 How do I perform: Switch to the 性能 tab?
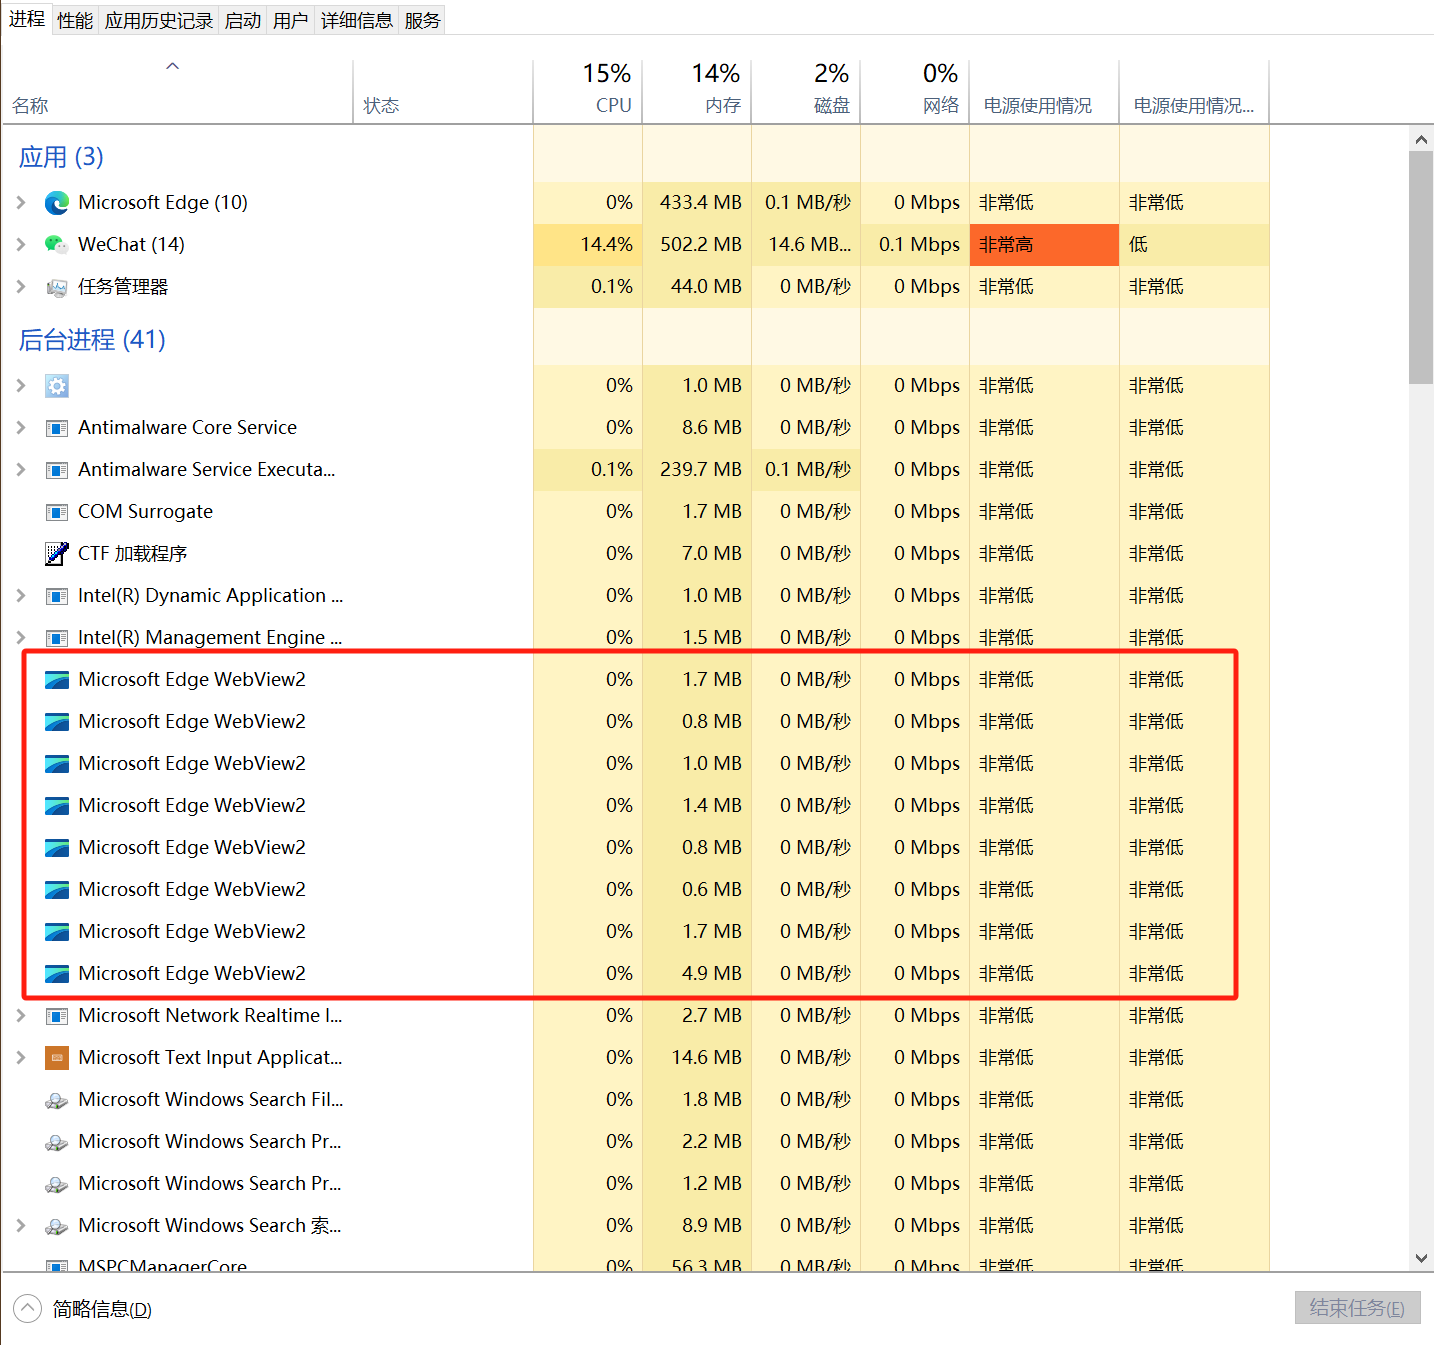pyautogui.click(x=75, y=20)
